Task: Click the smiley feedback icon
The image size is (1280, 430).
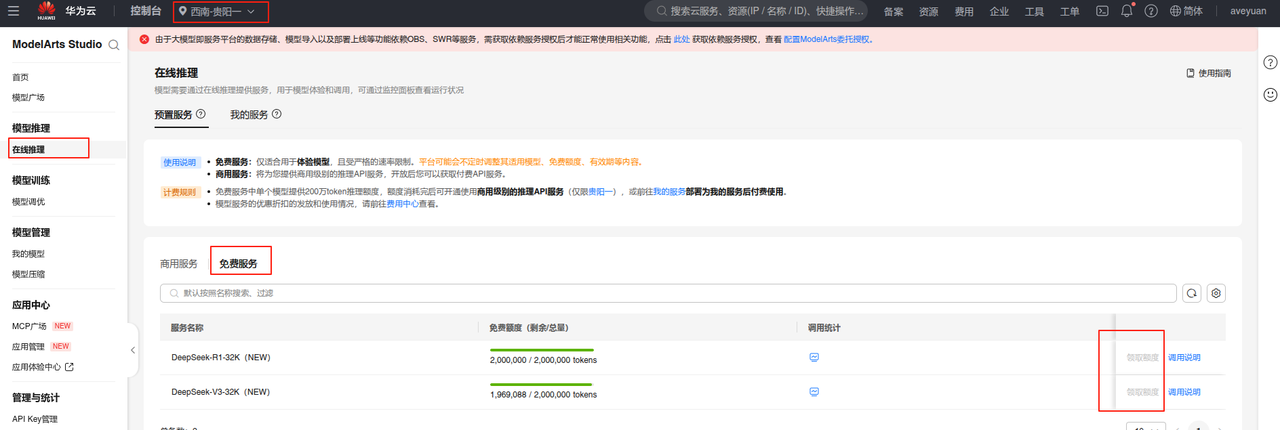Action: coord(1270,94)
